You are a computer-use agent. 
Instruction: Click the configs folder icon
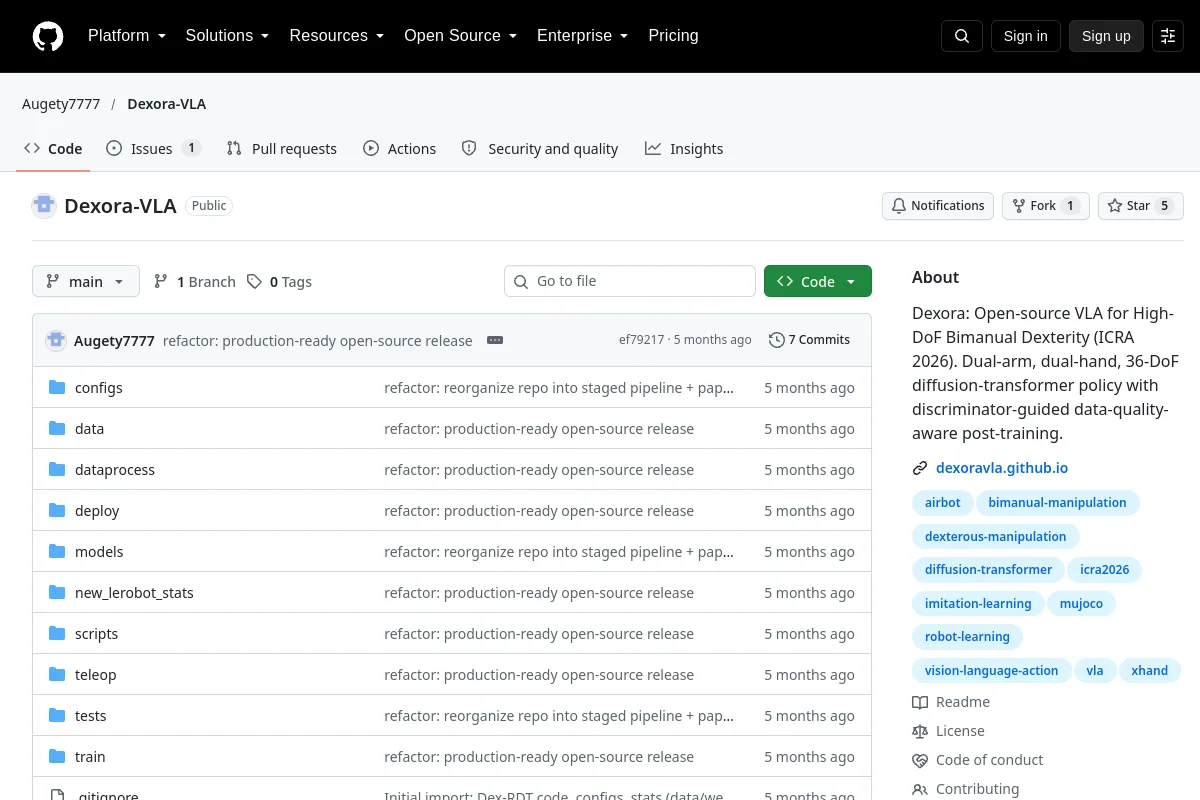(x=57, y=388)
